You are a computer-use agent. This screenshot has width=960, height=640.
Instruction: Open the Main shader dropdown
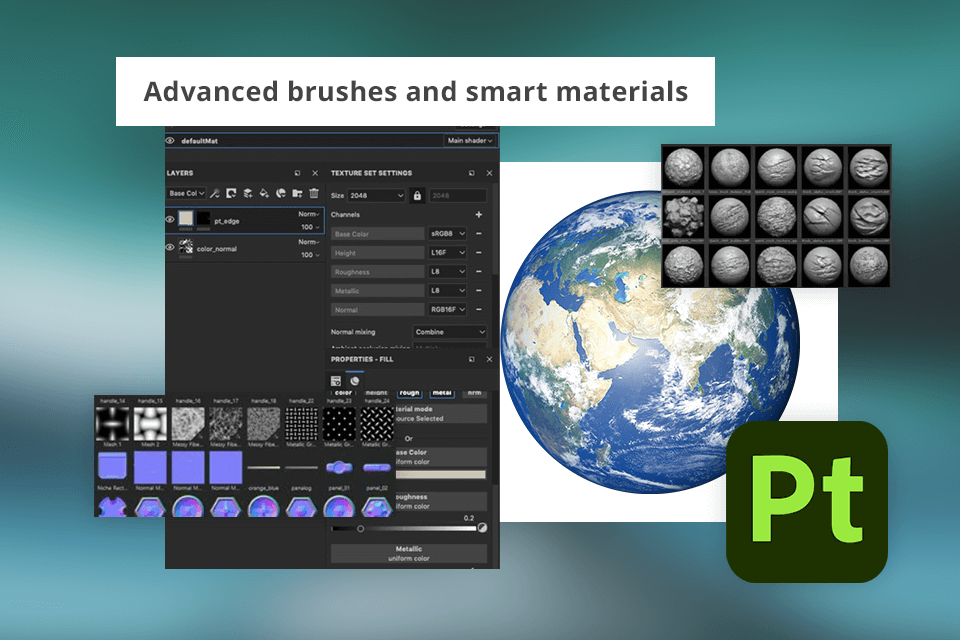point(470,141)
